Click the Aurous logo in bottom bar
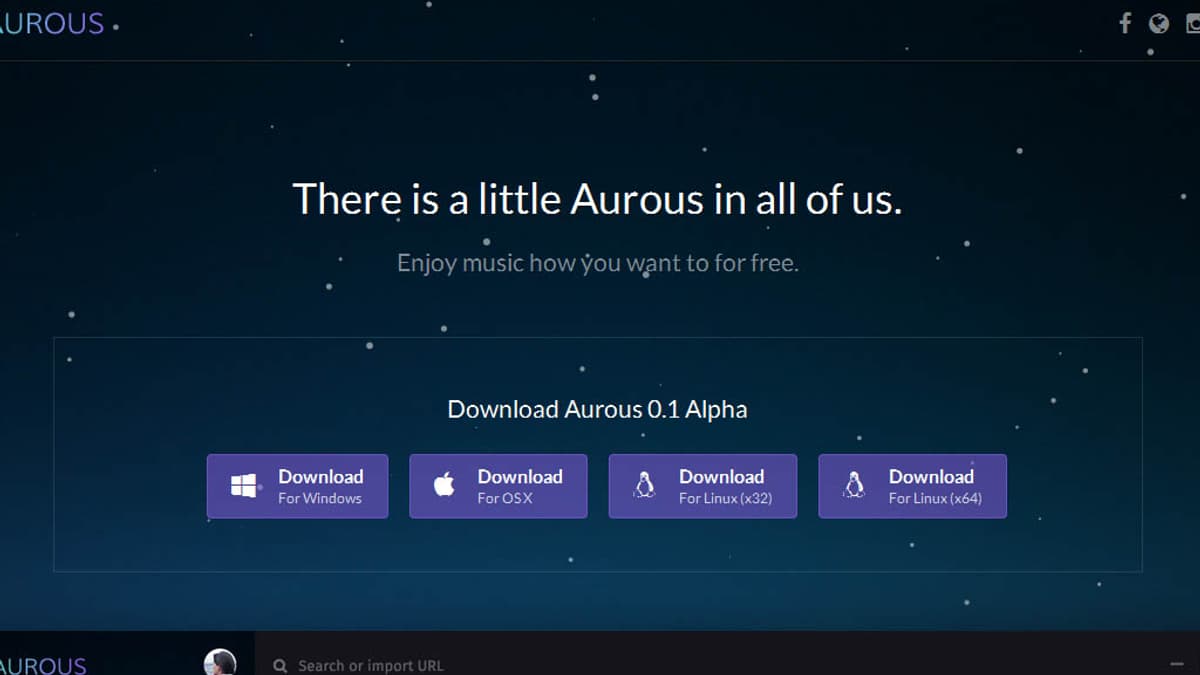This screenshot has width=1200, height=675. (x=43, y=666)
